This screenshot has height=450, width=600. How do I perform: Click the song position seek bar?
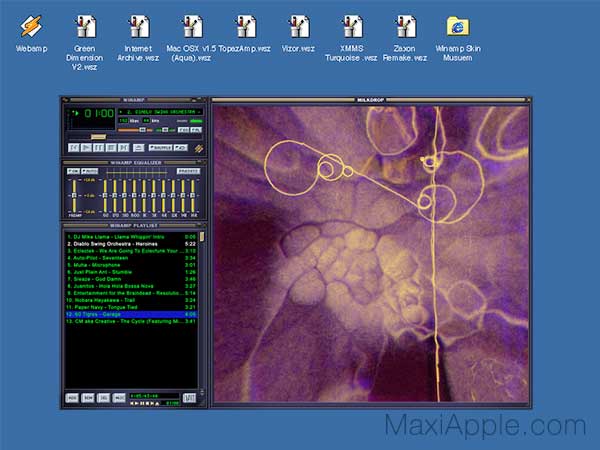click(134, 137)
